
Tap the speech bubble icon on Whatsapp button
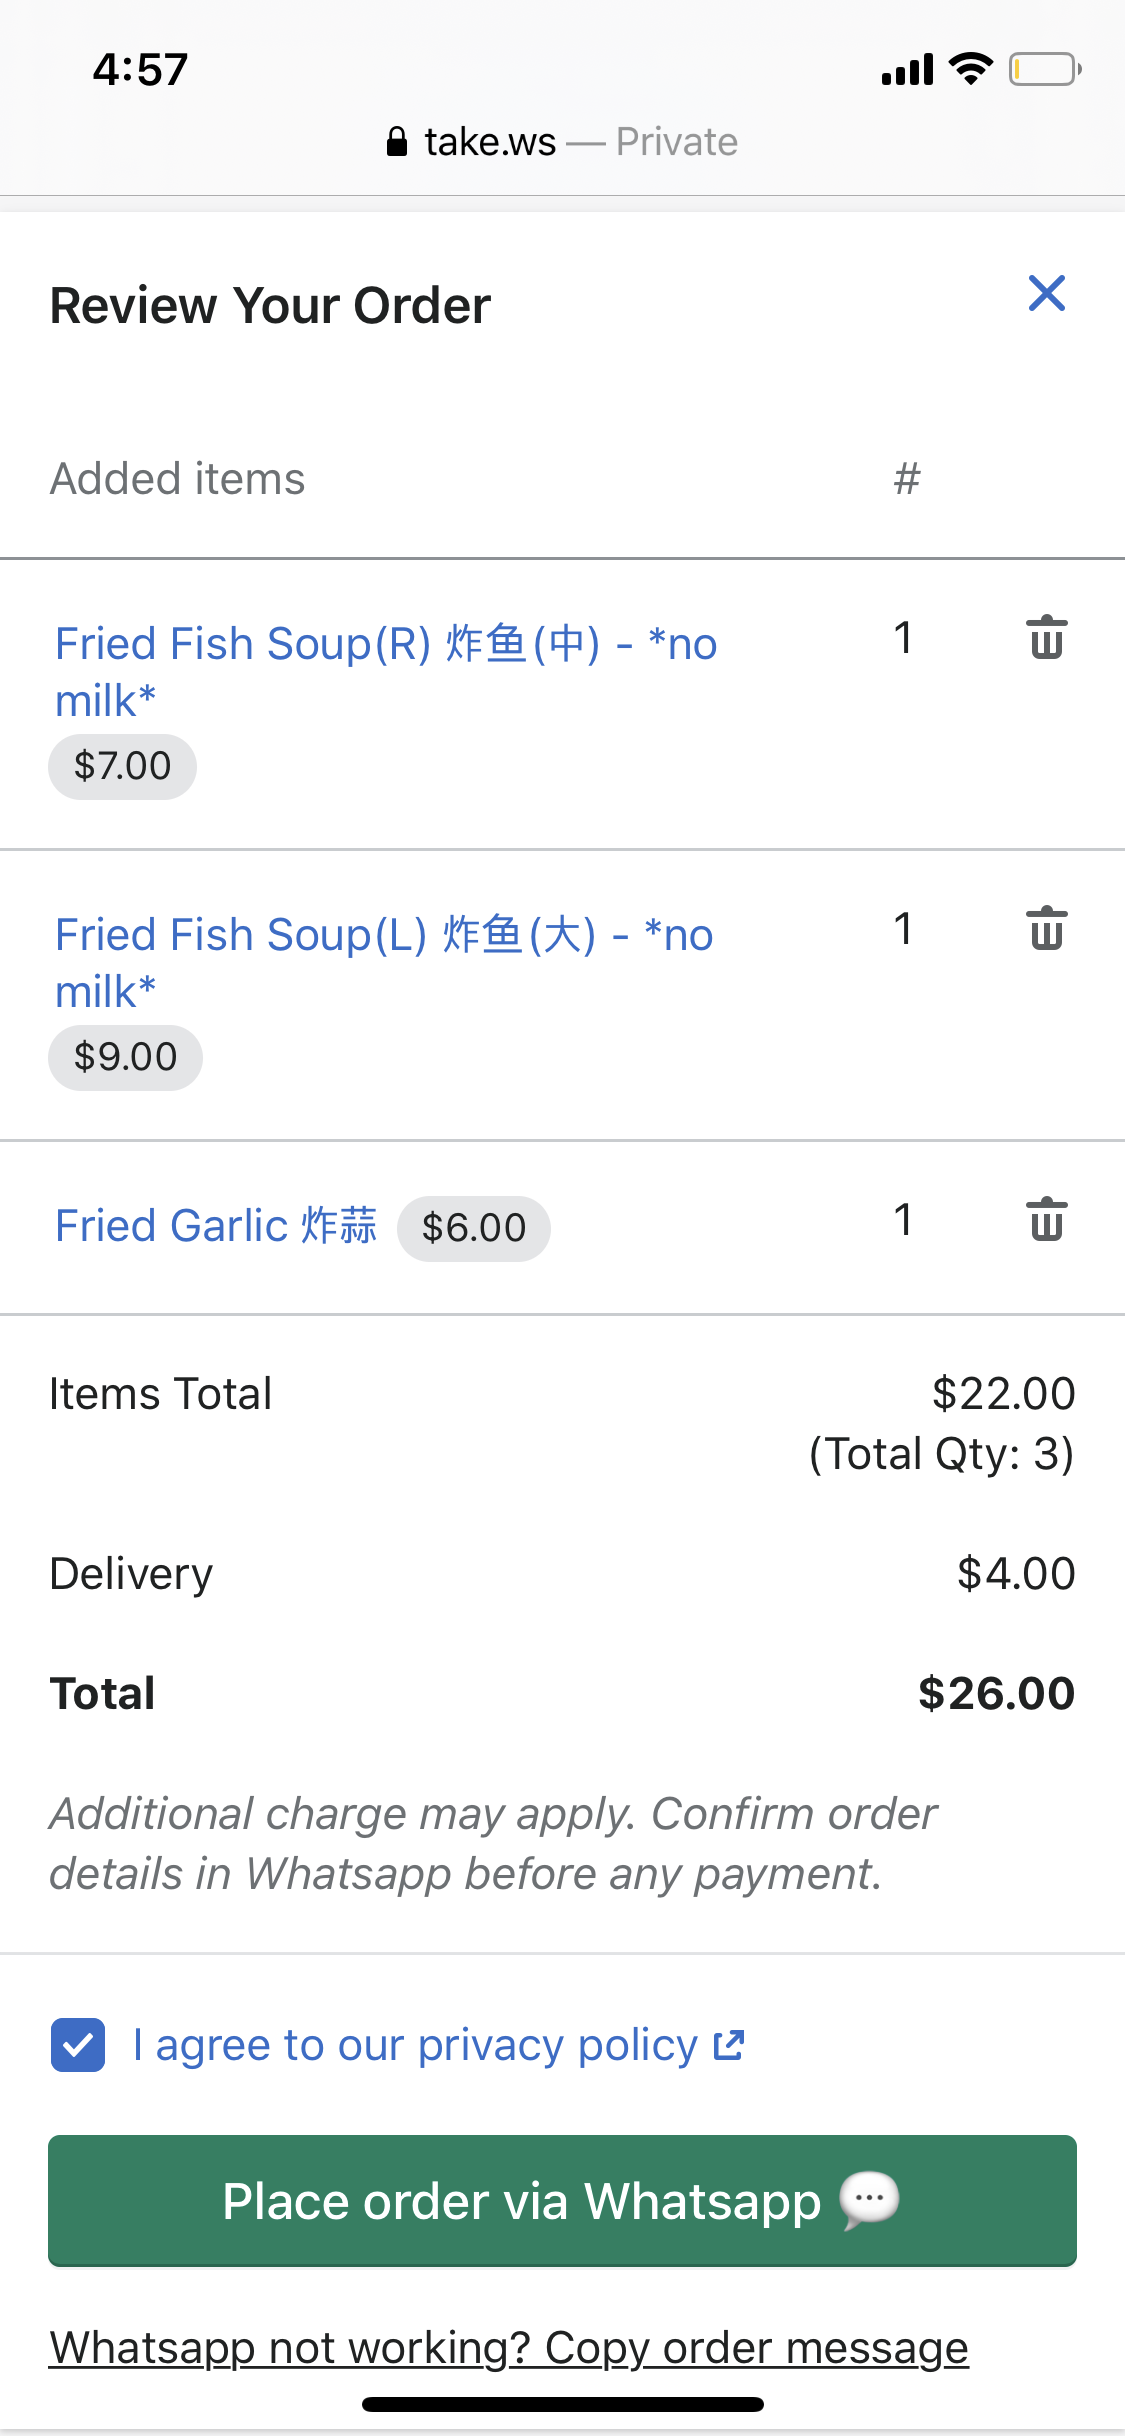coord(869,2200)
